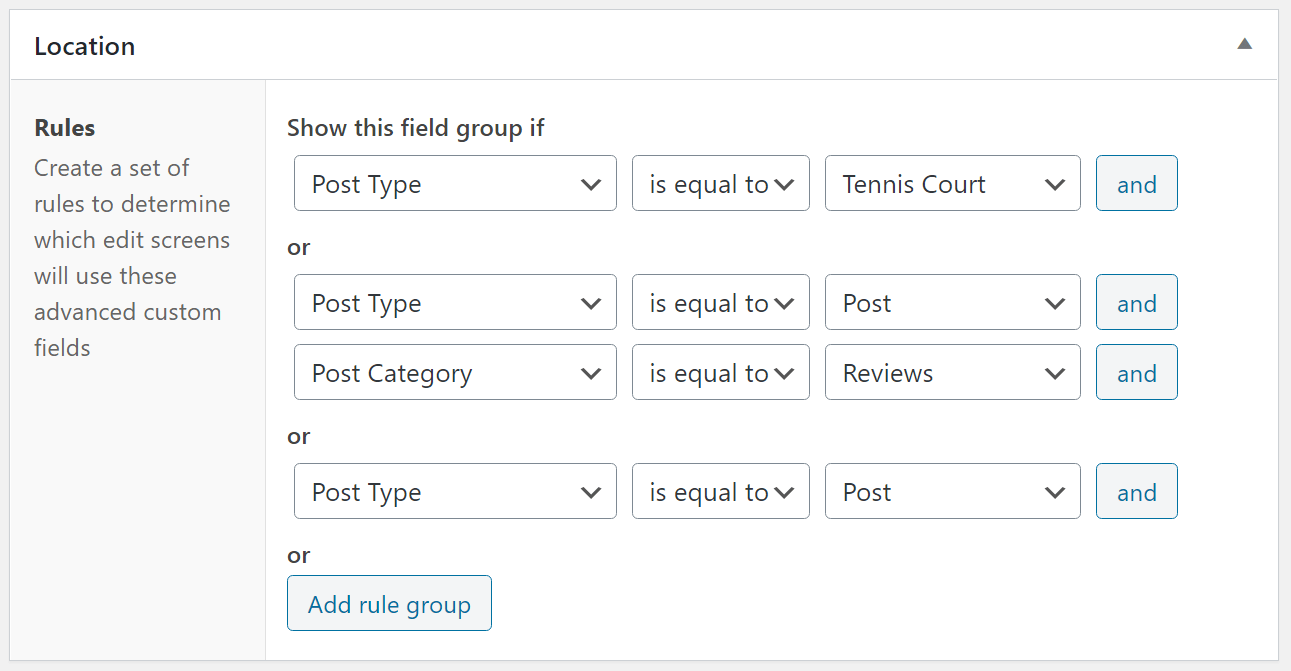Open the Post Type dropdown in the last rule group

(x=455, y=491)
